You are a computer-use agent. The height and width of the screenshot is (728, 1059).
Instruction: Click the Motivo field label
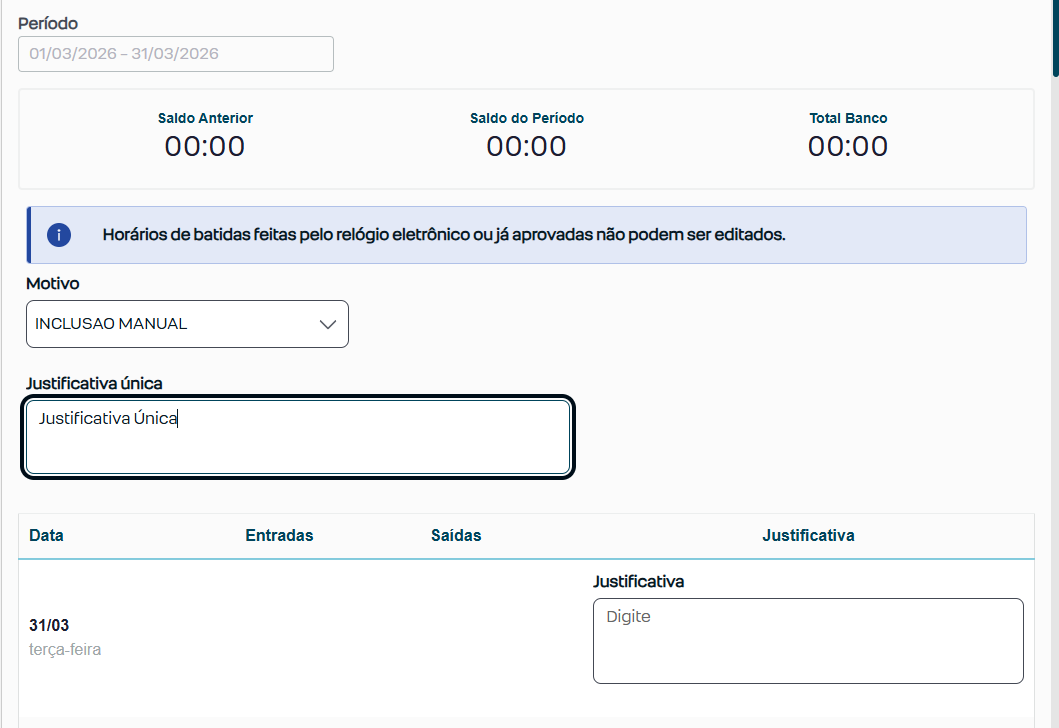[53, 284]
